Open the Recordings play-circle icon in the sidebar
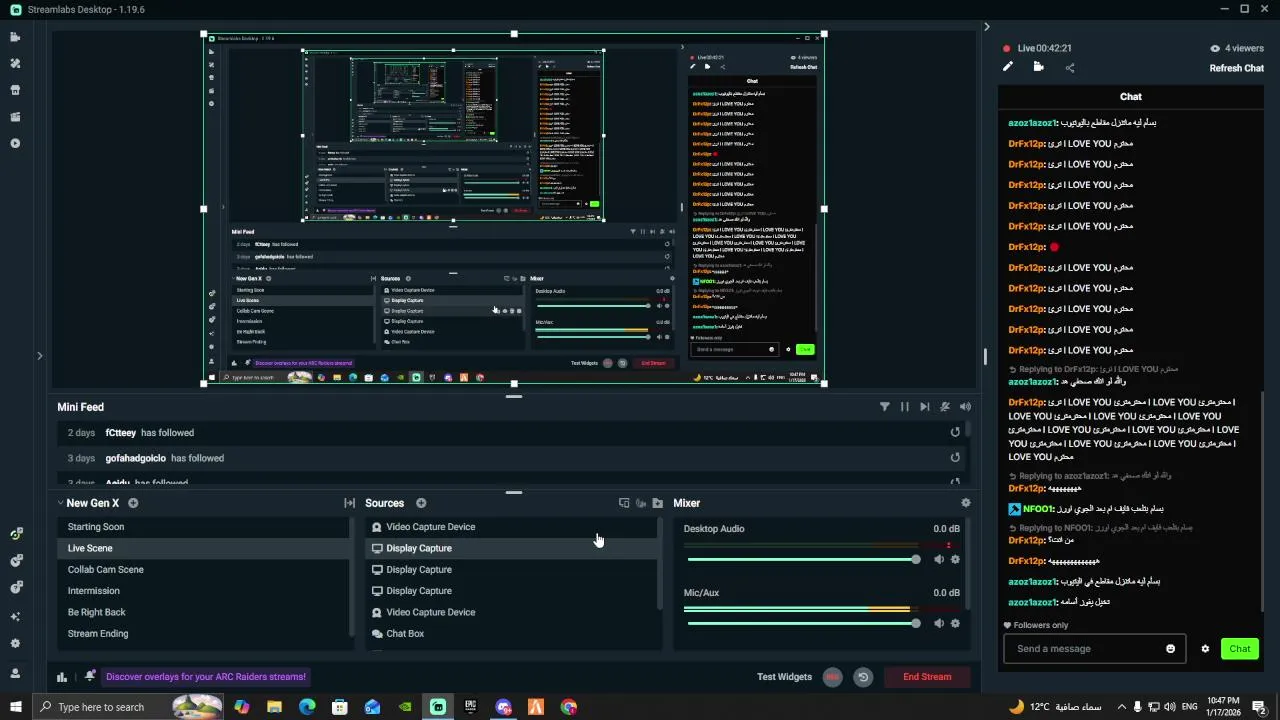 pyautogui.click(x=15, y=143)
